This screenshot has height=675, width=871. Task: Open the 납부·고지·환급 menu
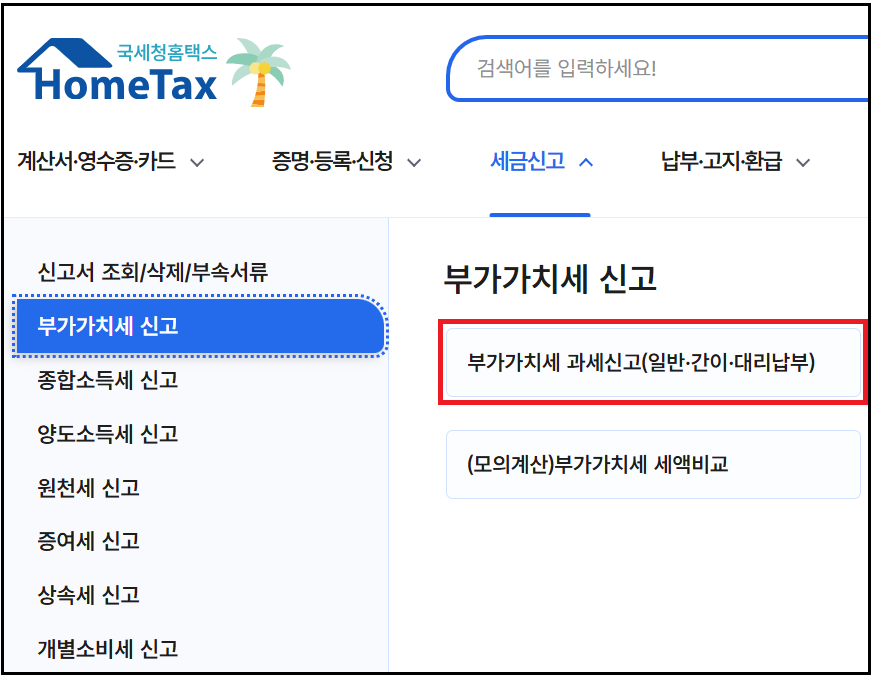(721, 162)
